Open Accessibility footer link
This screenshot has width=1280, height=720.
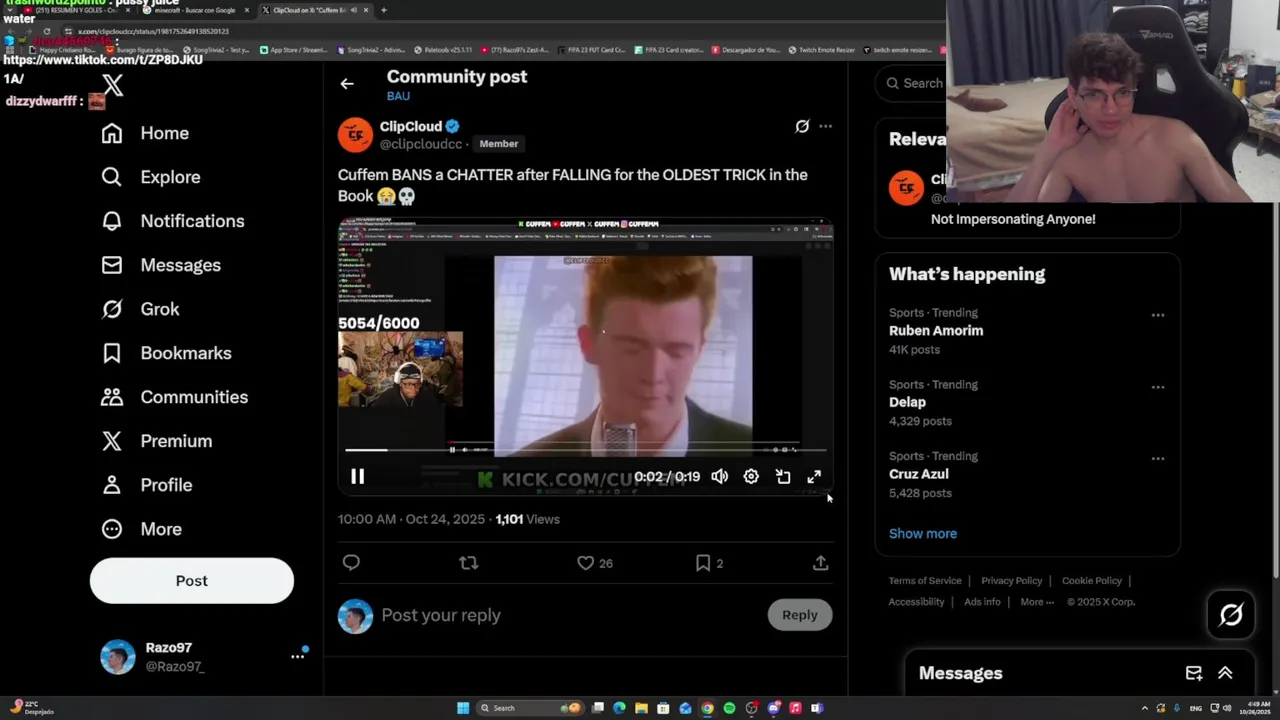pyautogui.click(x=916, y=602)
